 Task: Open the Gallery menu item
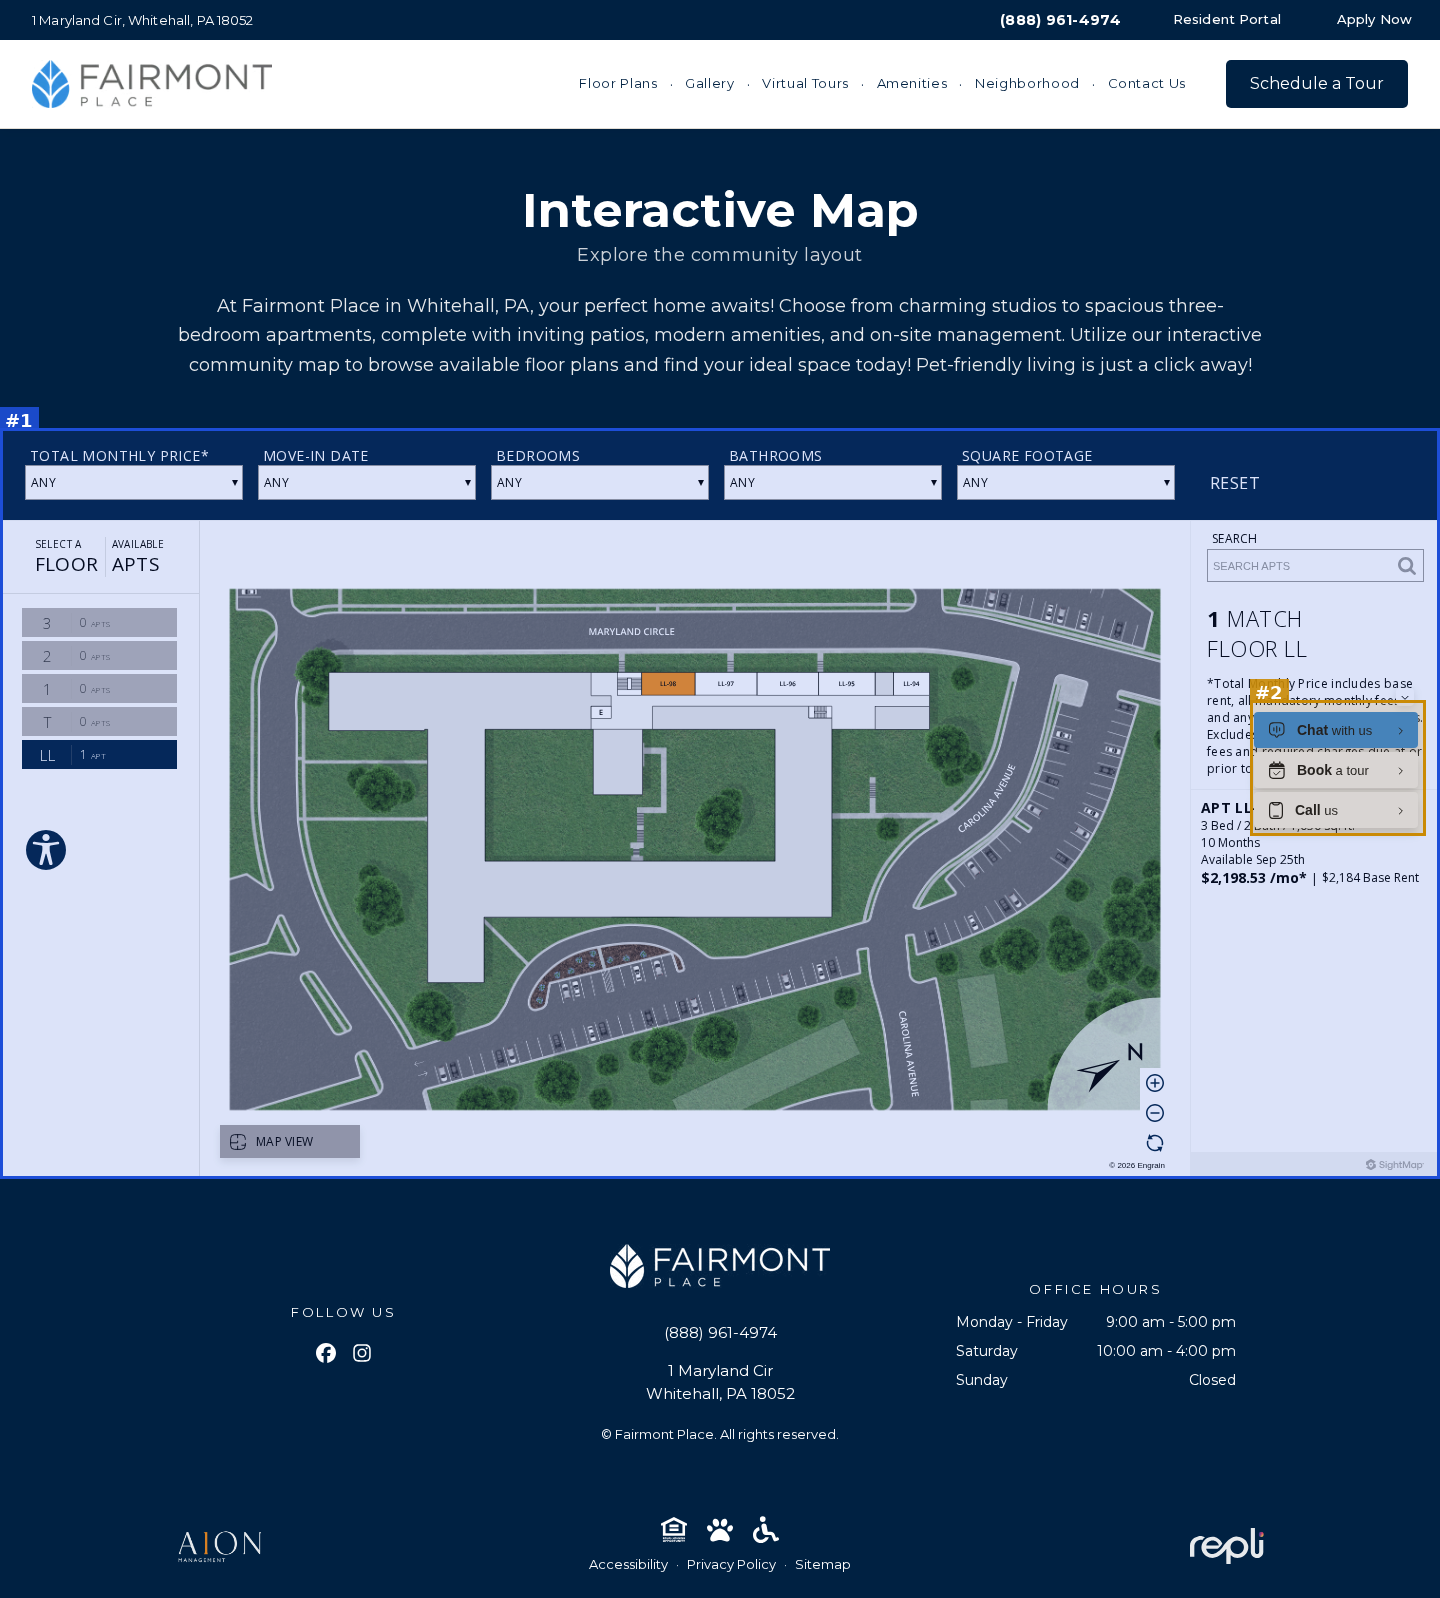pos(710,84)
